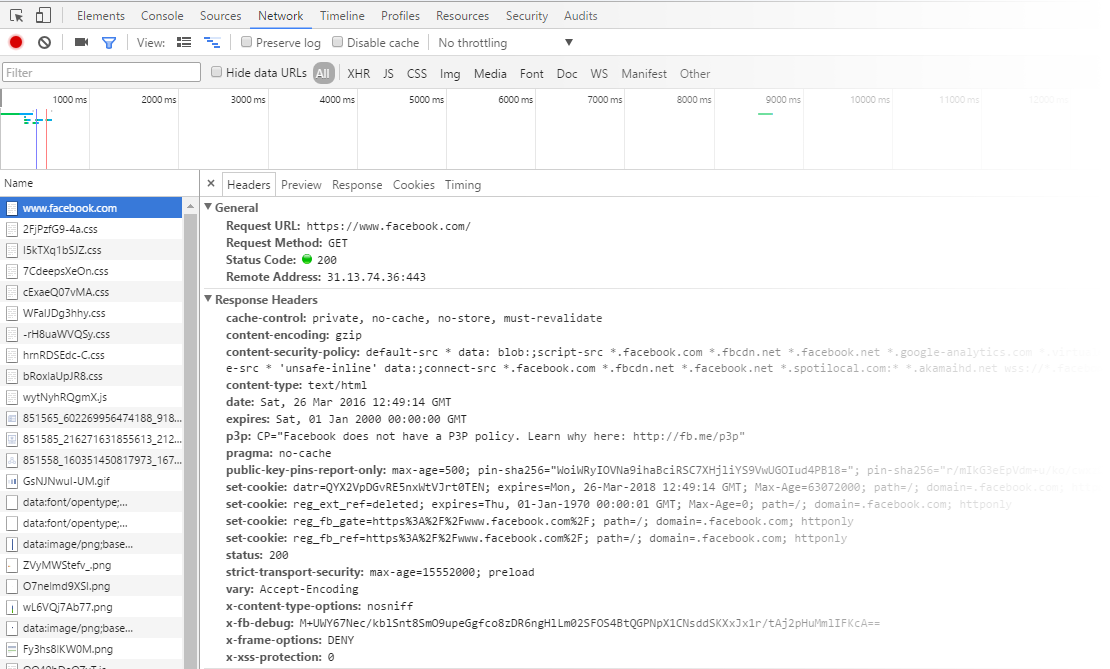Image resolution: width=1110 pixels, height=669 pixels.
Task: Click the GsNJNwul-UM.gif file icon
Action: [x=11, y=481]
